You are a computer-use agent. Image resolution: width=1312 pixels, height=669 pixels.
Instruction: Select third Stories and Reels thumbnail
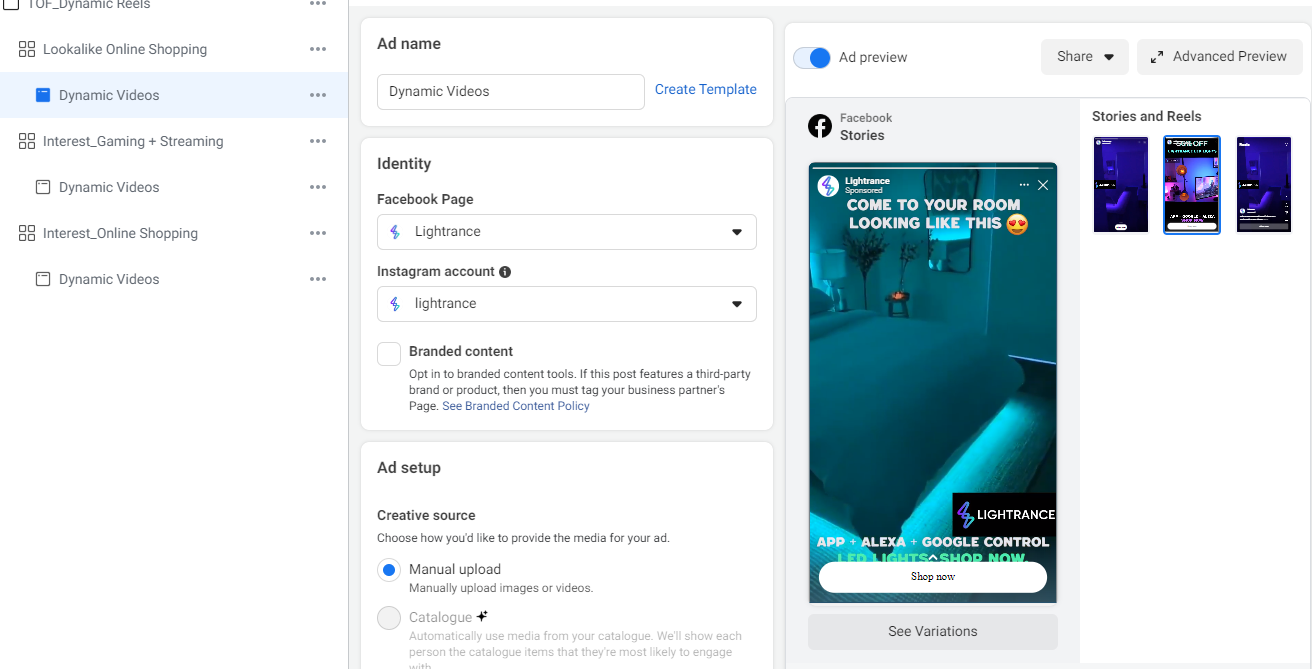click(1264, 185)
